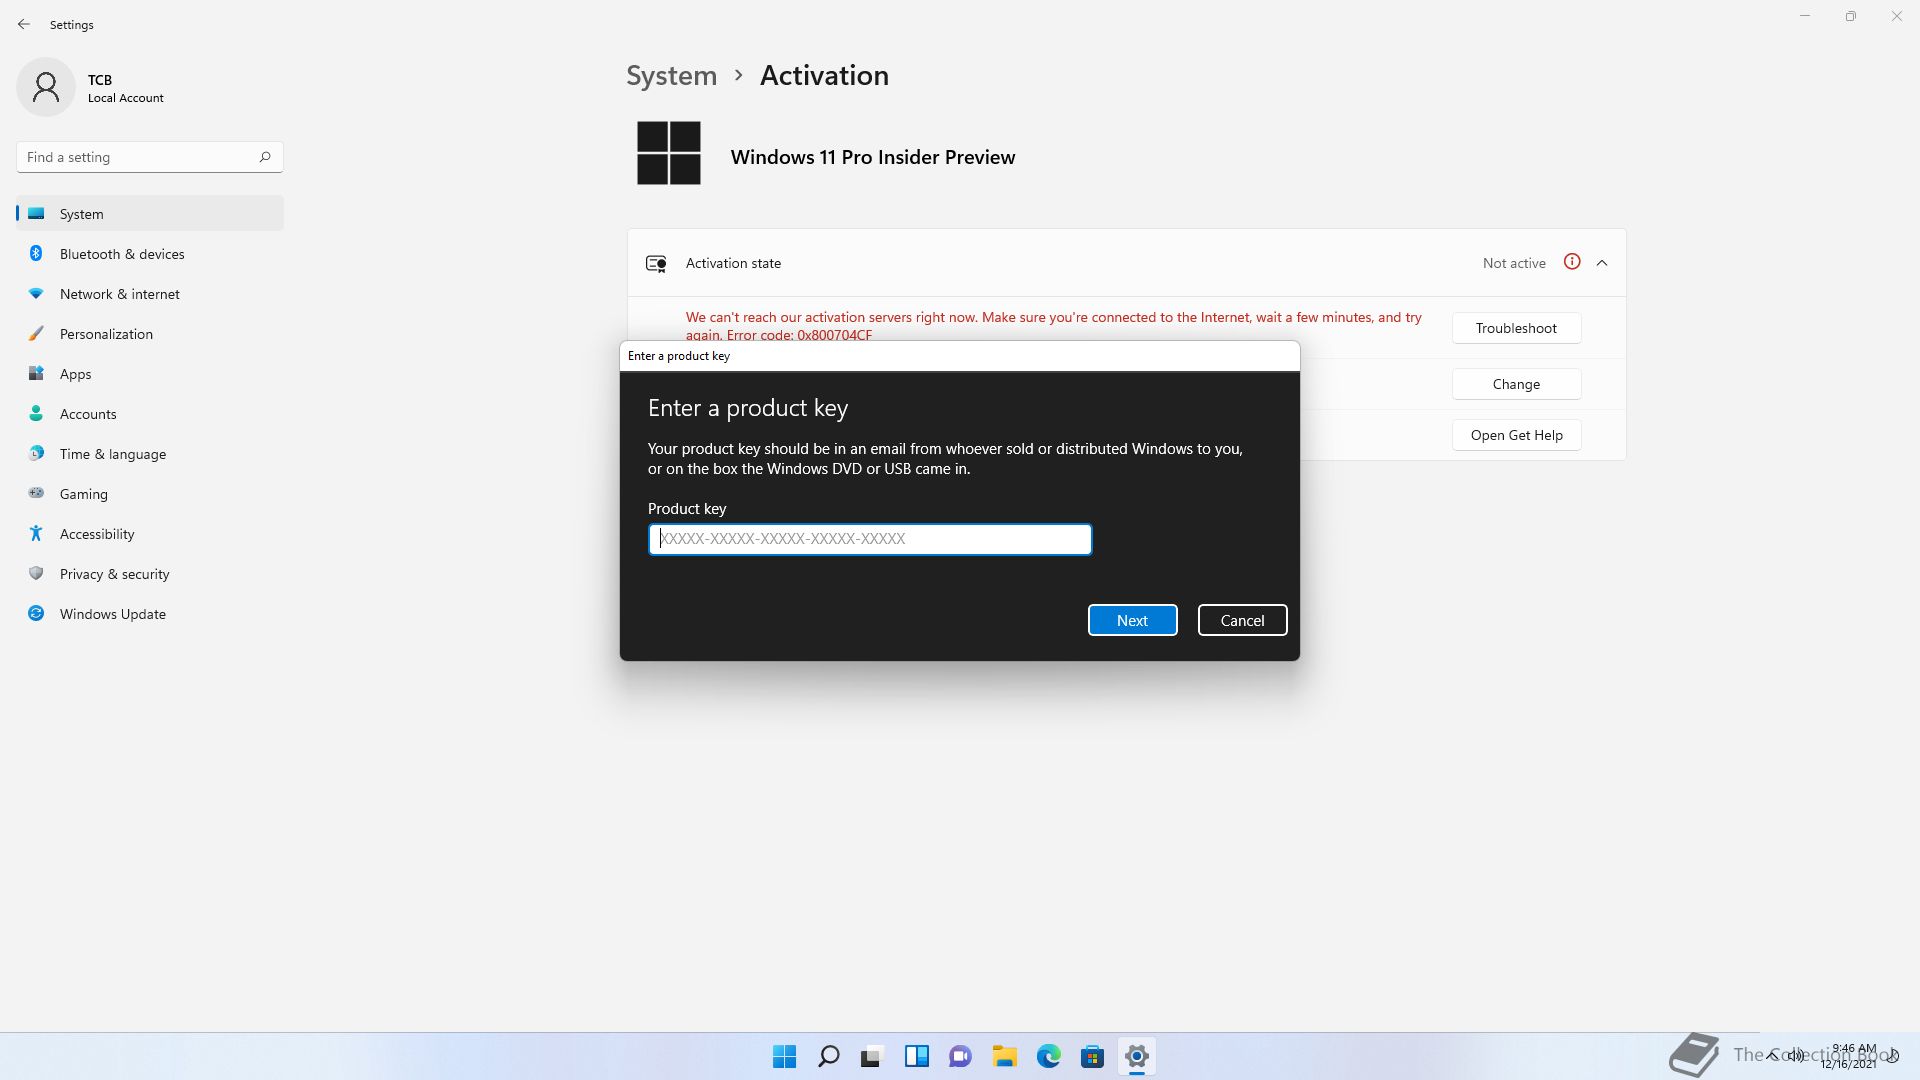Open Bluetooth & devices settings
Viewport: 1920px width, 1080px height.
[x=150, y=254]
